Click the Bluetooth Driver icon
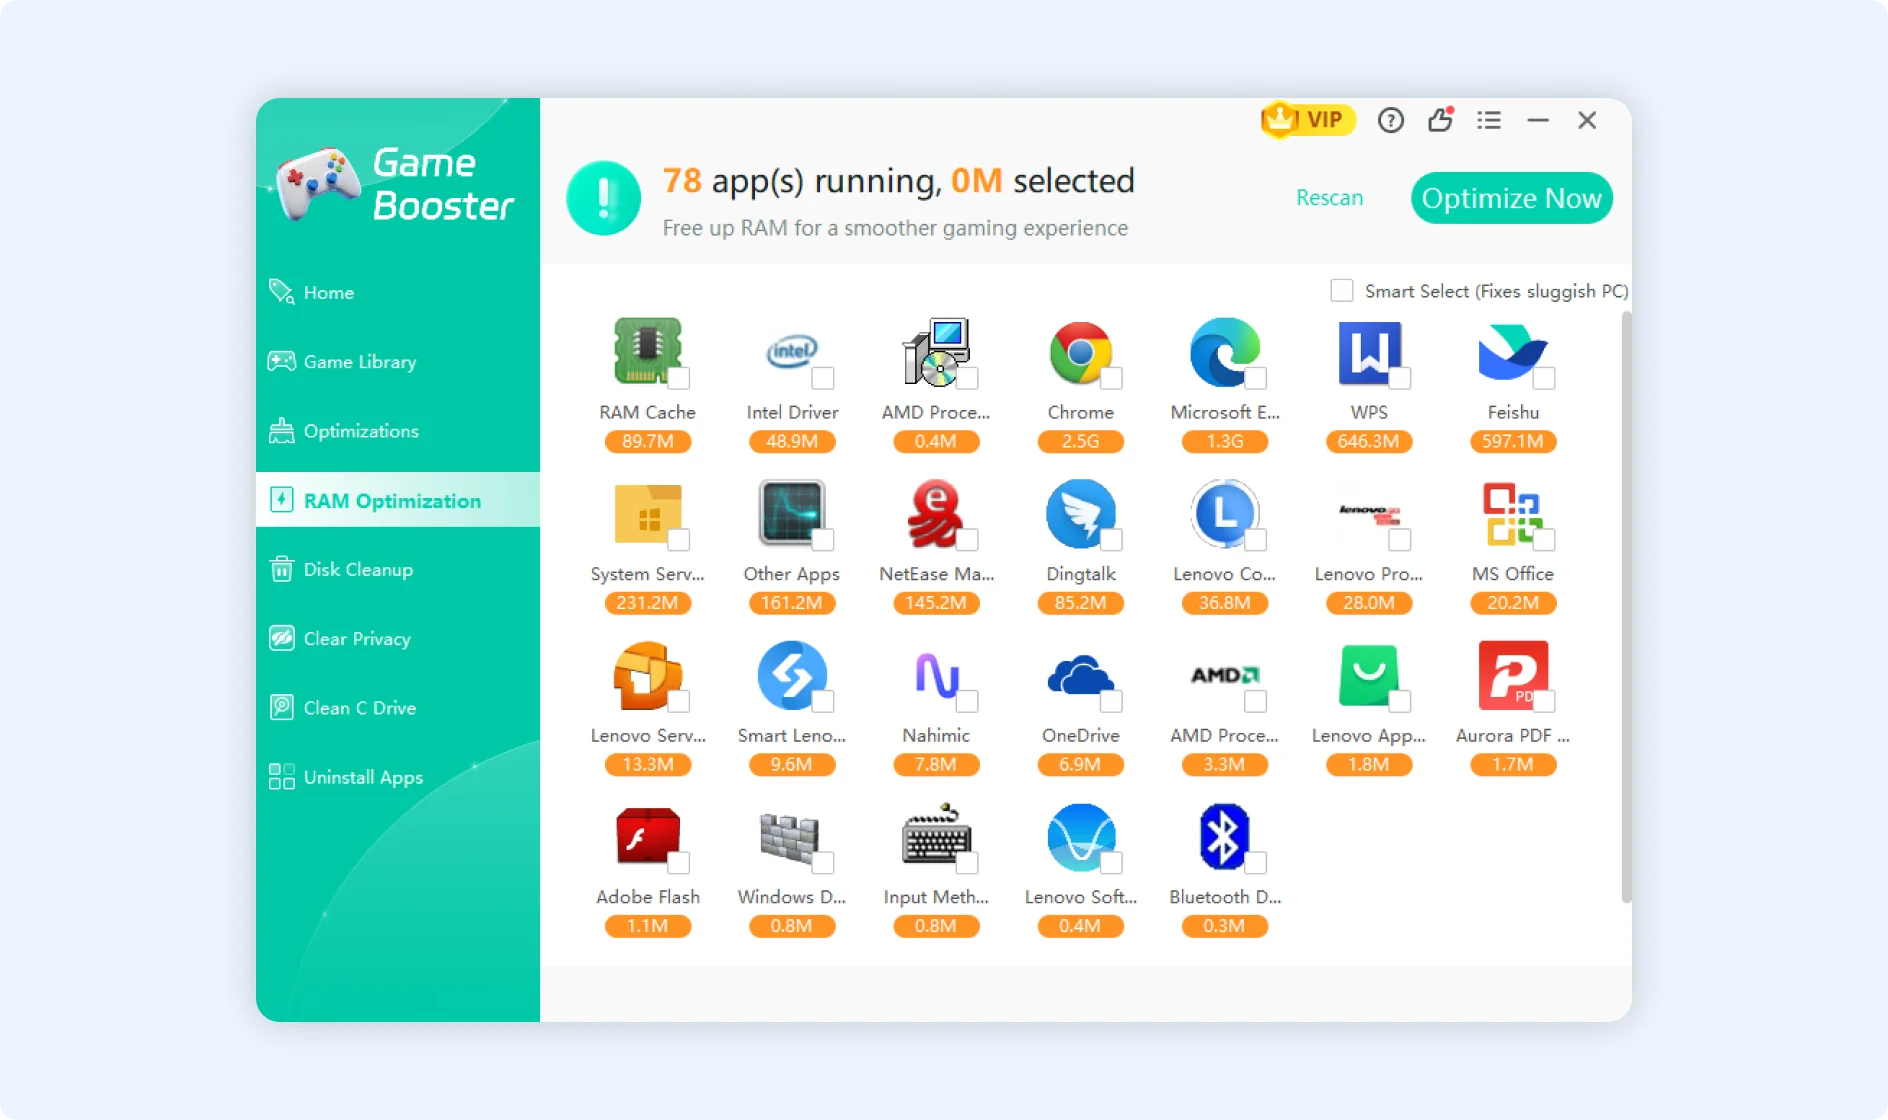 point(1224,836)
